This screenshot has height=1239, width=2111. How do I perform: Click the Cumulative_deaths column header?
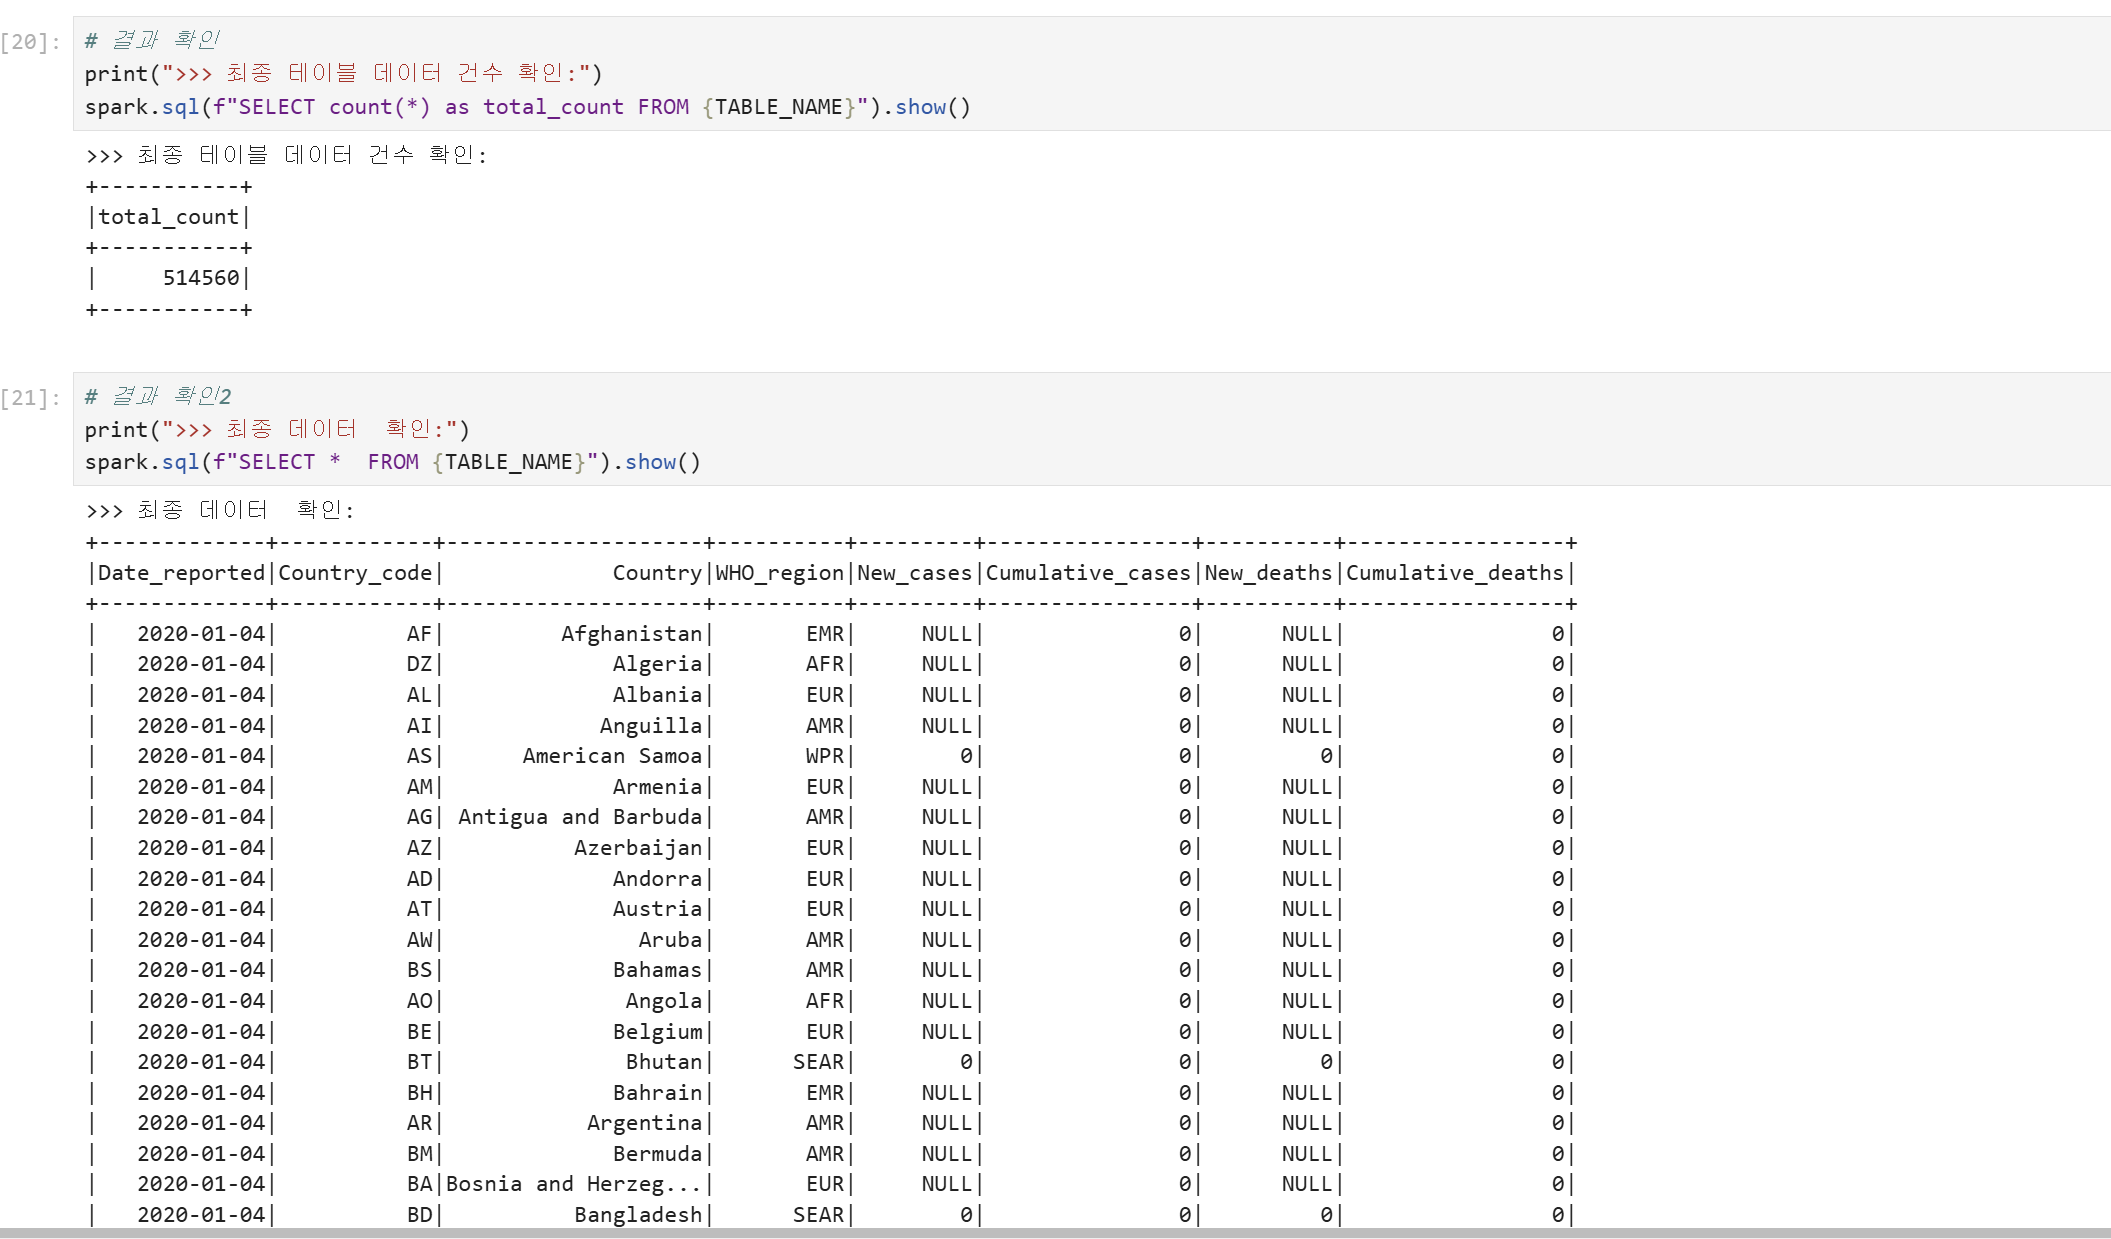(x=1454, y=573)
